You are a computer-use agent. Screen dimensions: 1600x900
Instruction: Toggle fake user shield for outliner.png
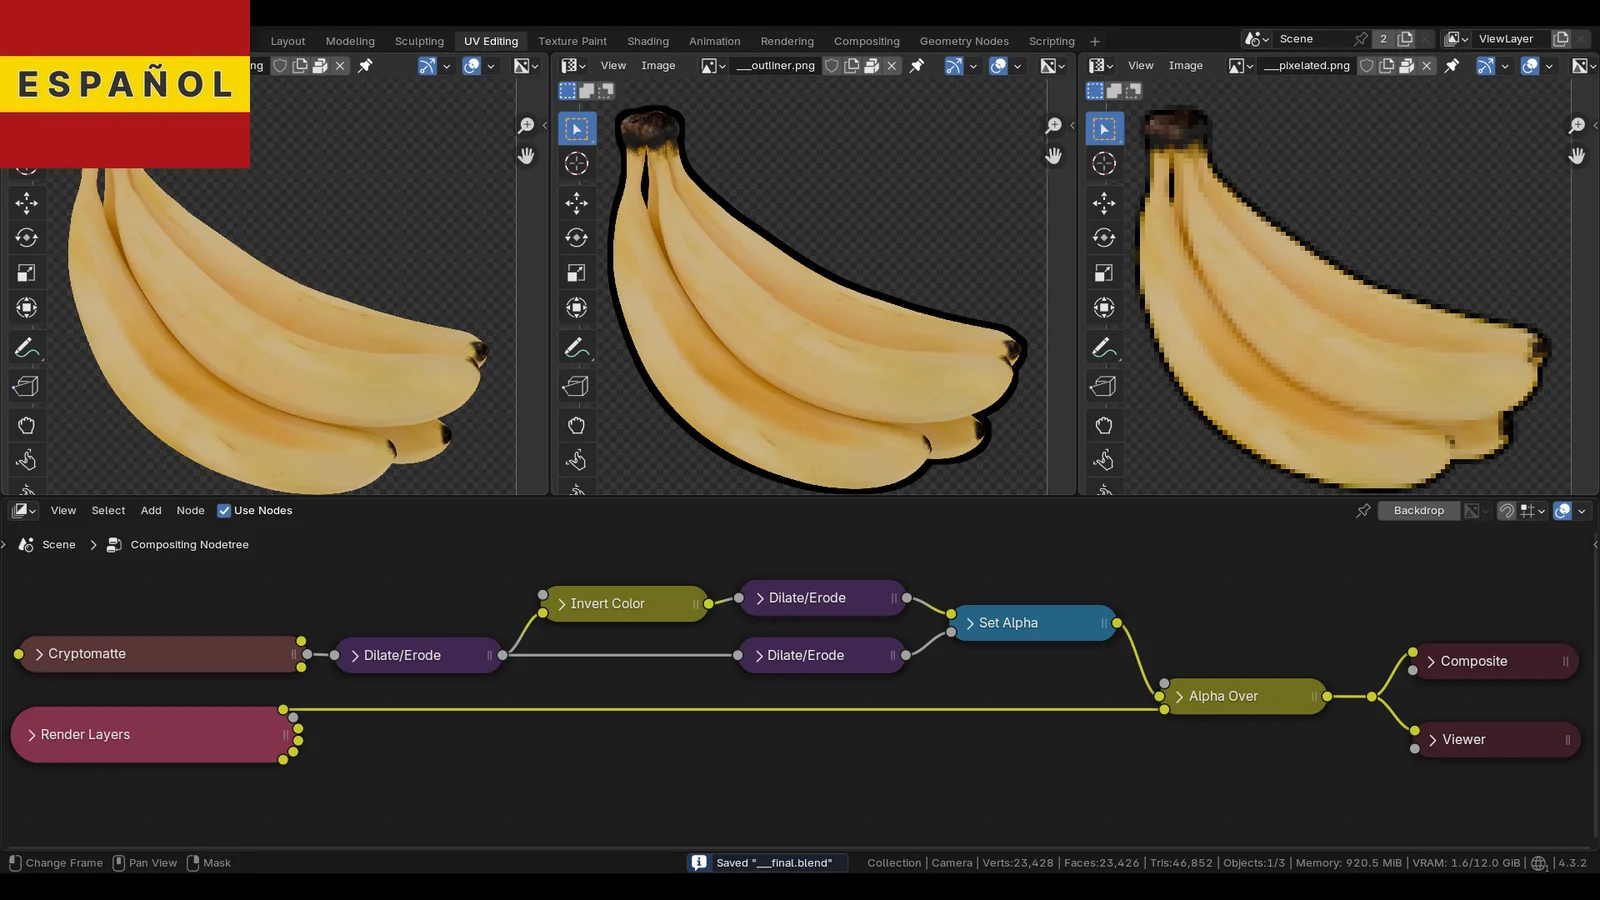[831, 66]
